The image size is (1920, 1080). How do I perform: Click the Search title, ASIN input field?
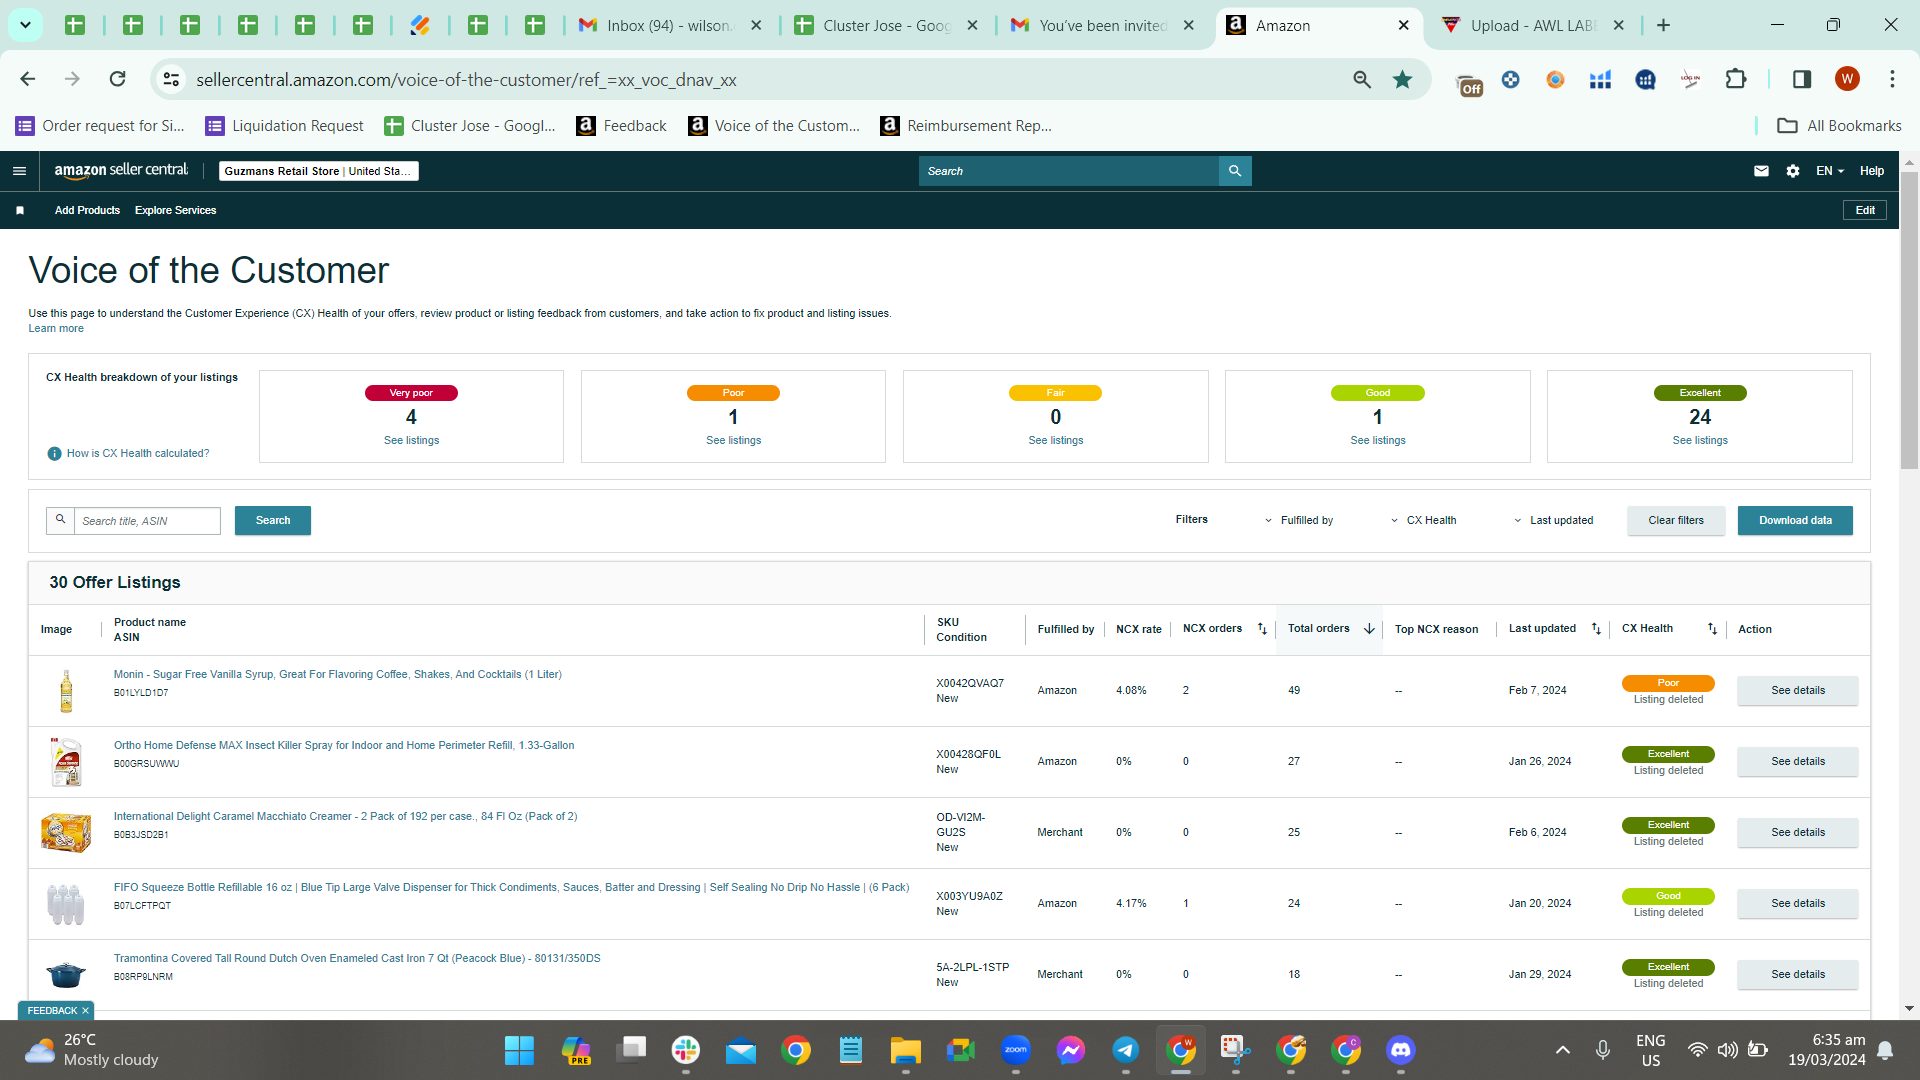tap(147, 521)
